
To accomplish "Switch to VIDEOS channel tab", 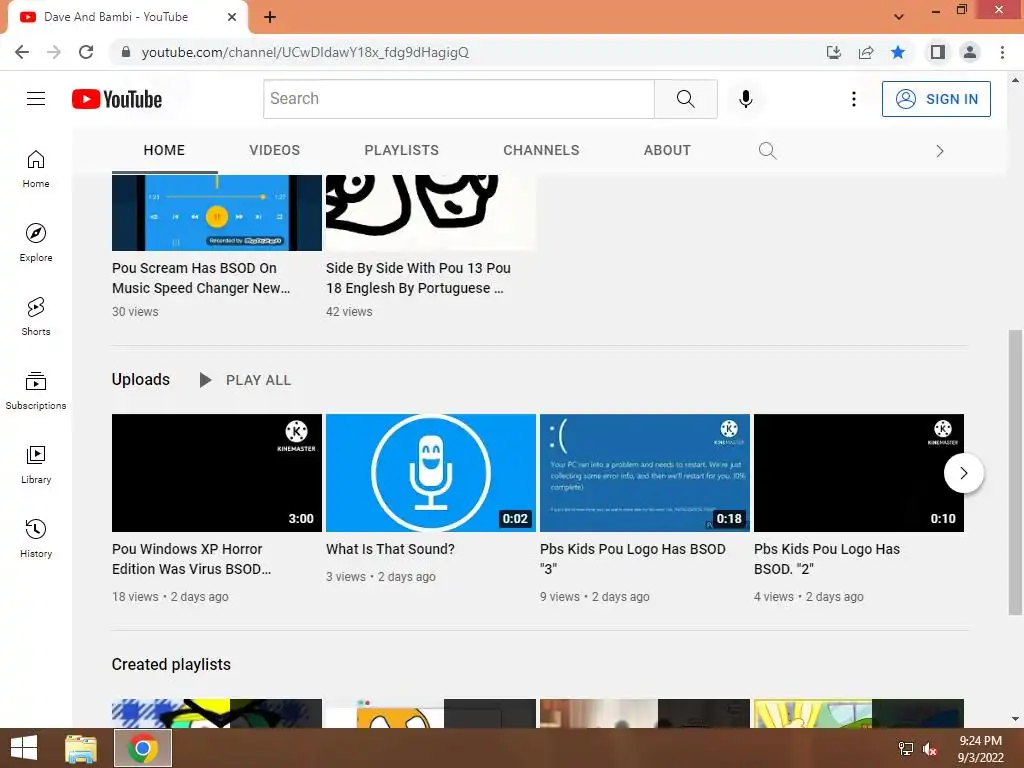I will pyautogui.click(x=274, y=150).
